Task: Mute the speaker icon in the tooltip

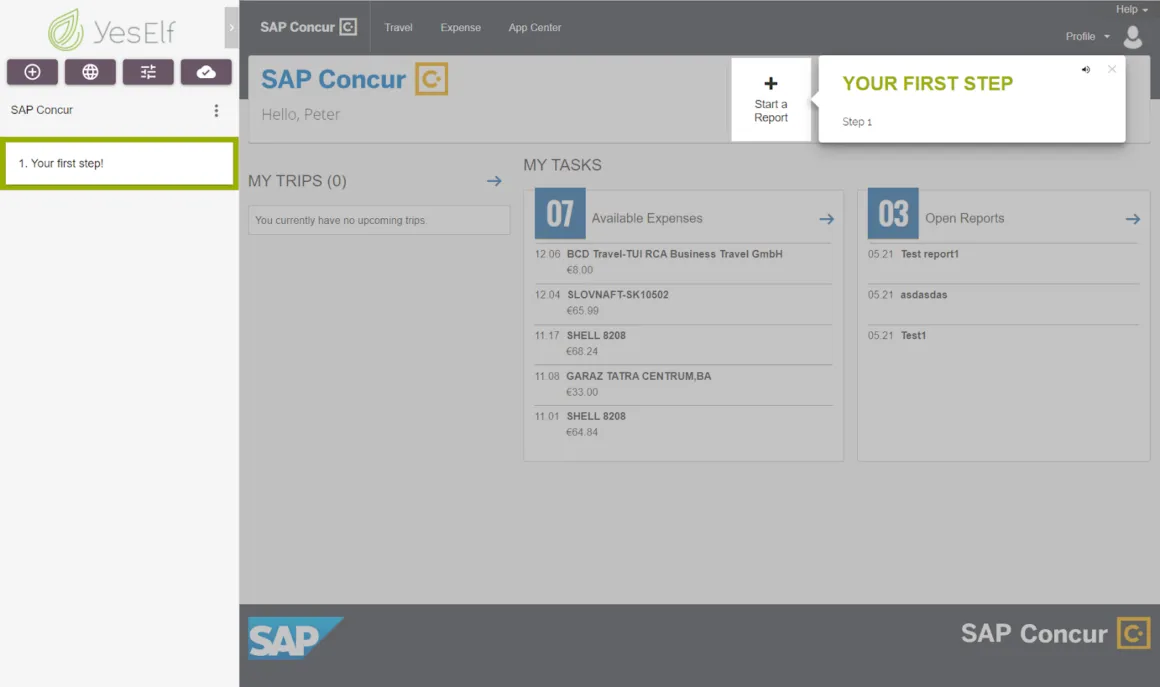Action: 1085,70
